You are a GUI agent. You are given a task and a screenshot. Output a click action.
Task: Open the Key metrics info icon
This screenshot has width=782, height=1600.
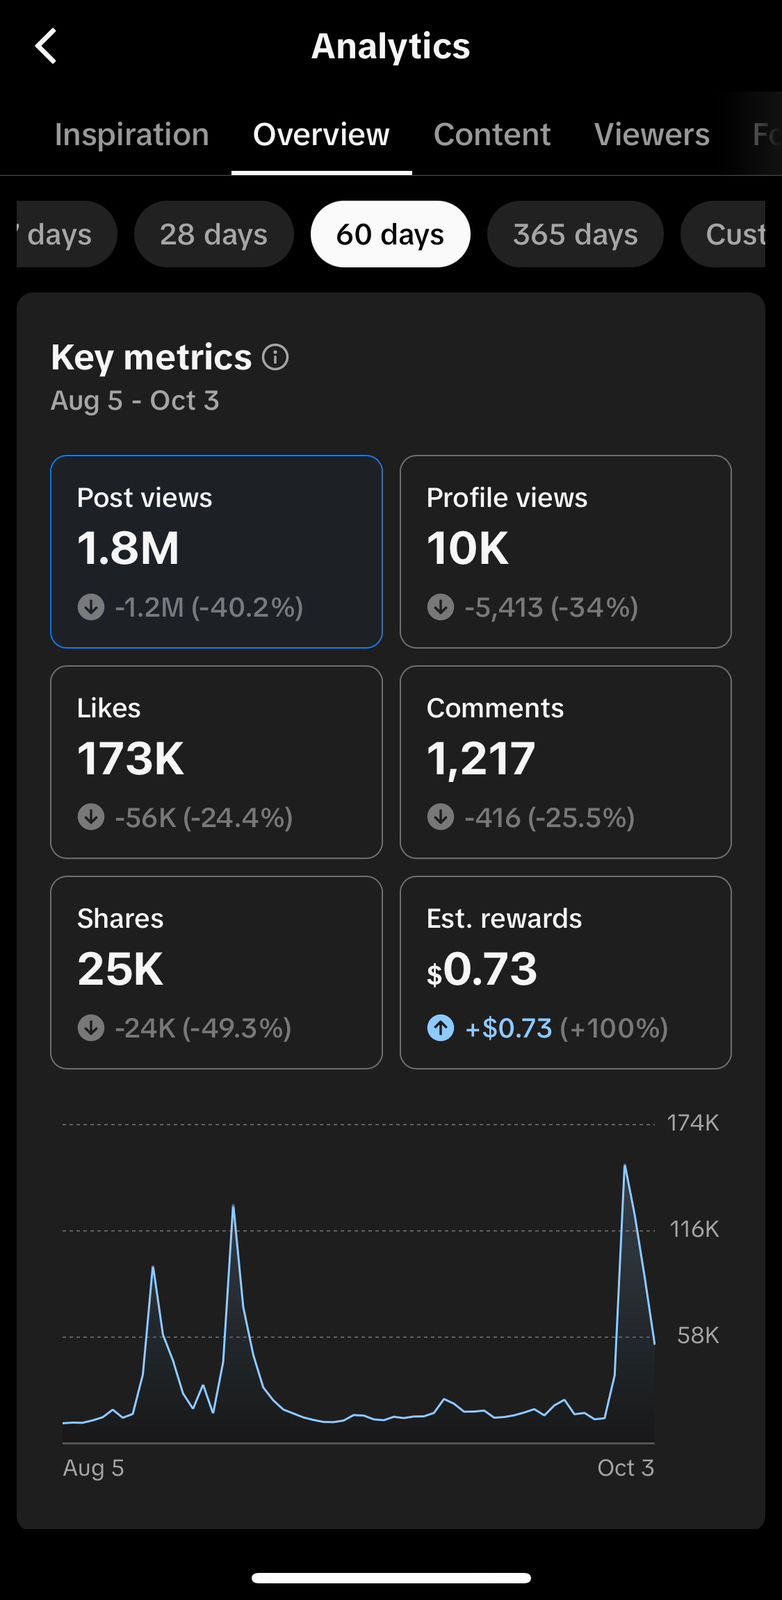275,357
